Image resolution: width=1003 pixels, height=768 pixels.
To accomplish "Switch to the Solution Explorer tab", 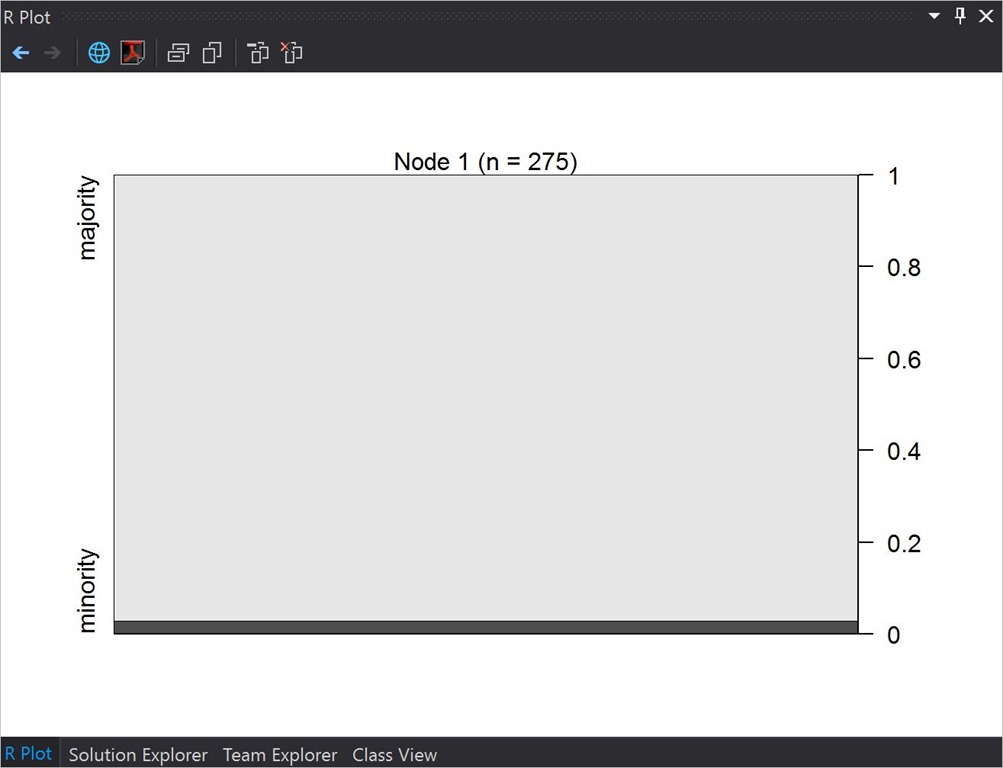I will pos(138,755).
